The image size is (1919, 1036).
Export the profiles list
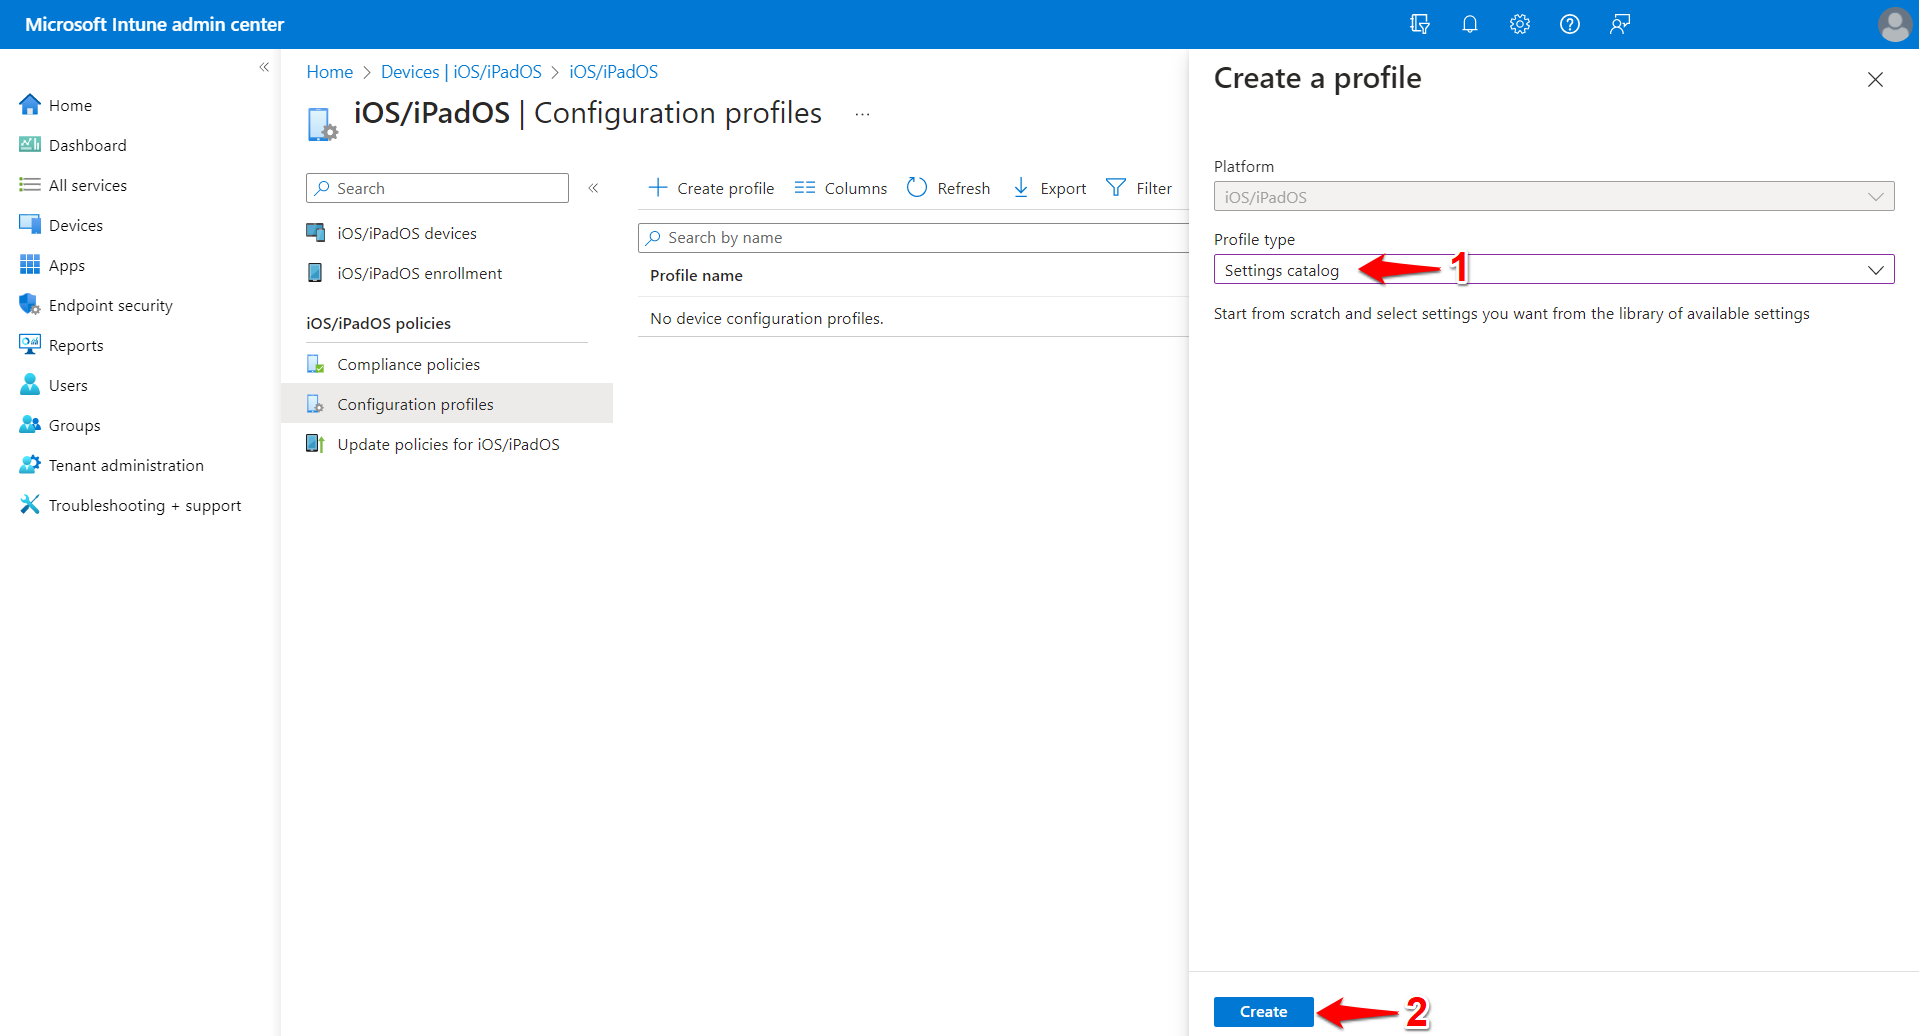pos(1049,188)
